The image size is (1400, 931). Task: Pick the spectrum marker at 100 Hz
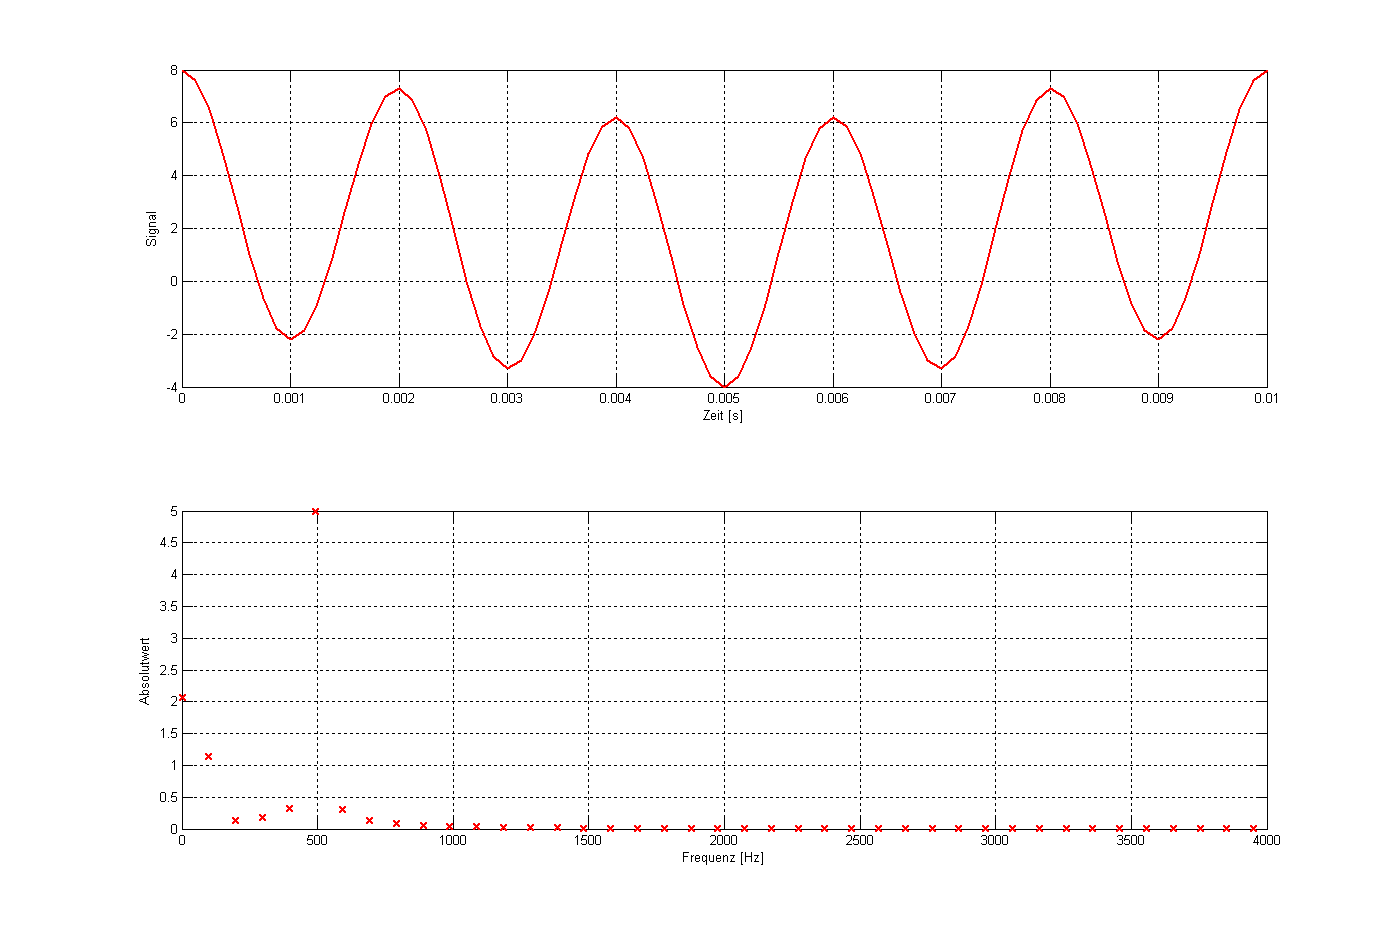point(208,757)
